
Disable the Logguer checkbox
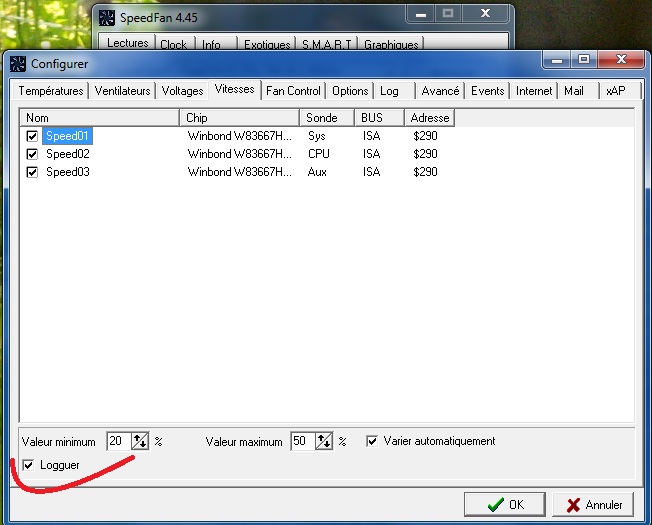click(x=28, y=465)
